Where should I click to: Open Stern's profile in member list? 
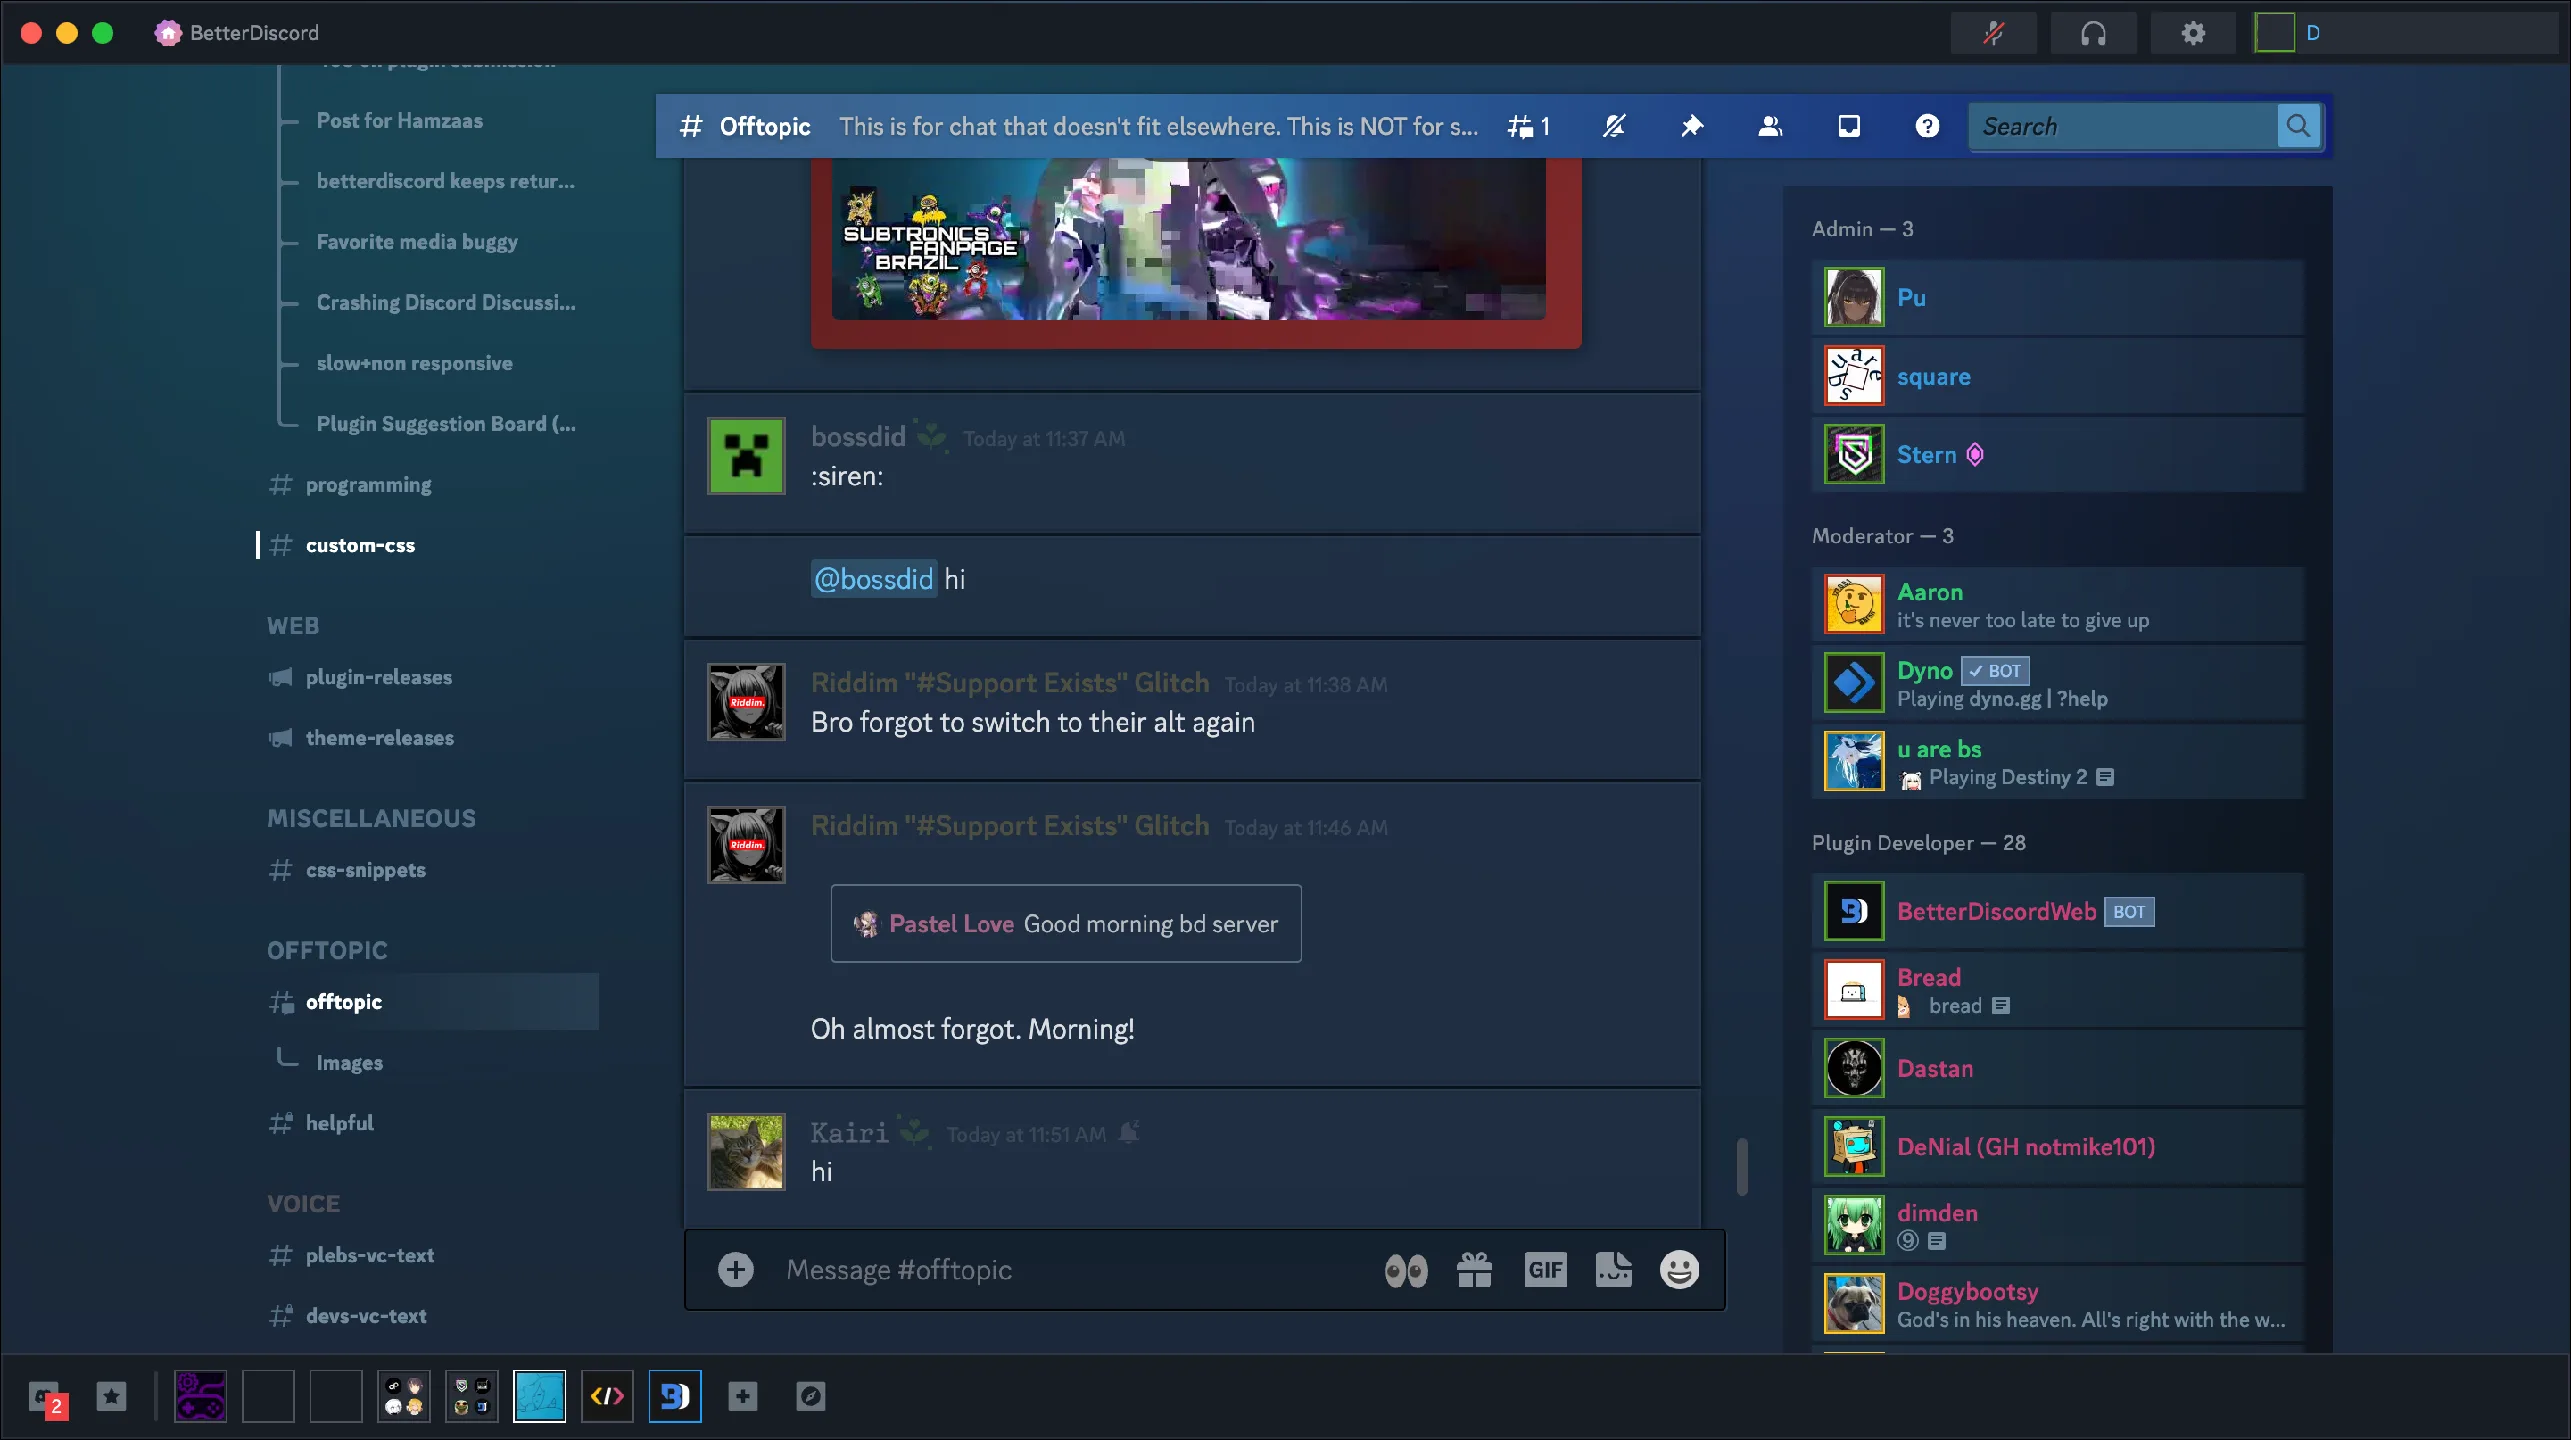click(2058, 455)
